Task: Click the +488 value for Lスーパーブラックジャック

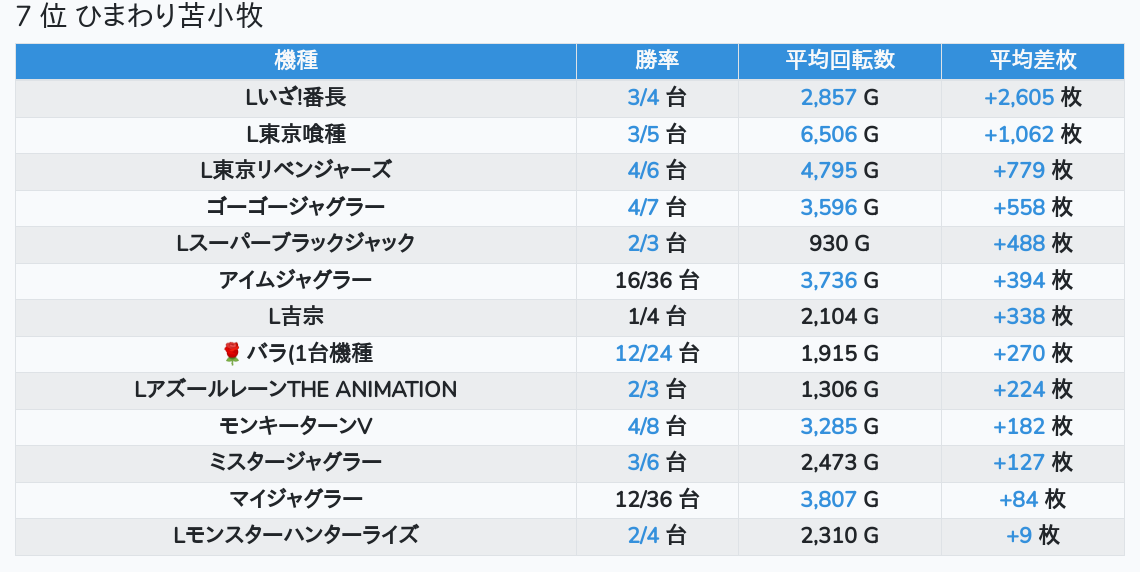Action: [1018, 243]
